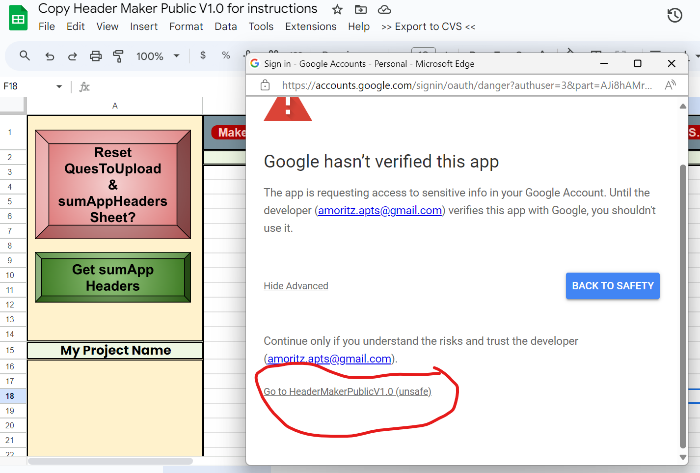
Task: Open the Edit menu
Action: coord(75,27)
